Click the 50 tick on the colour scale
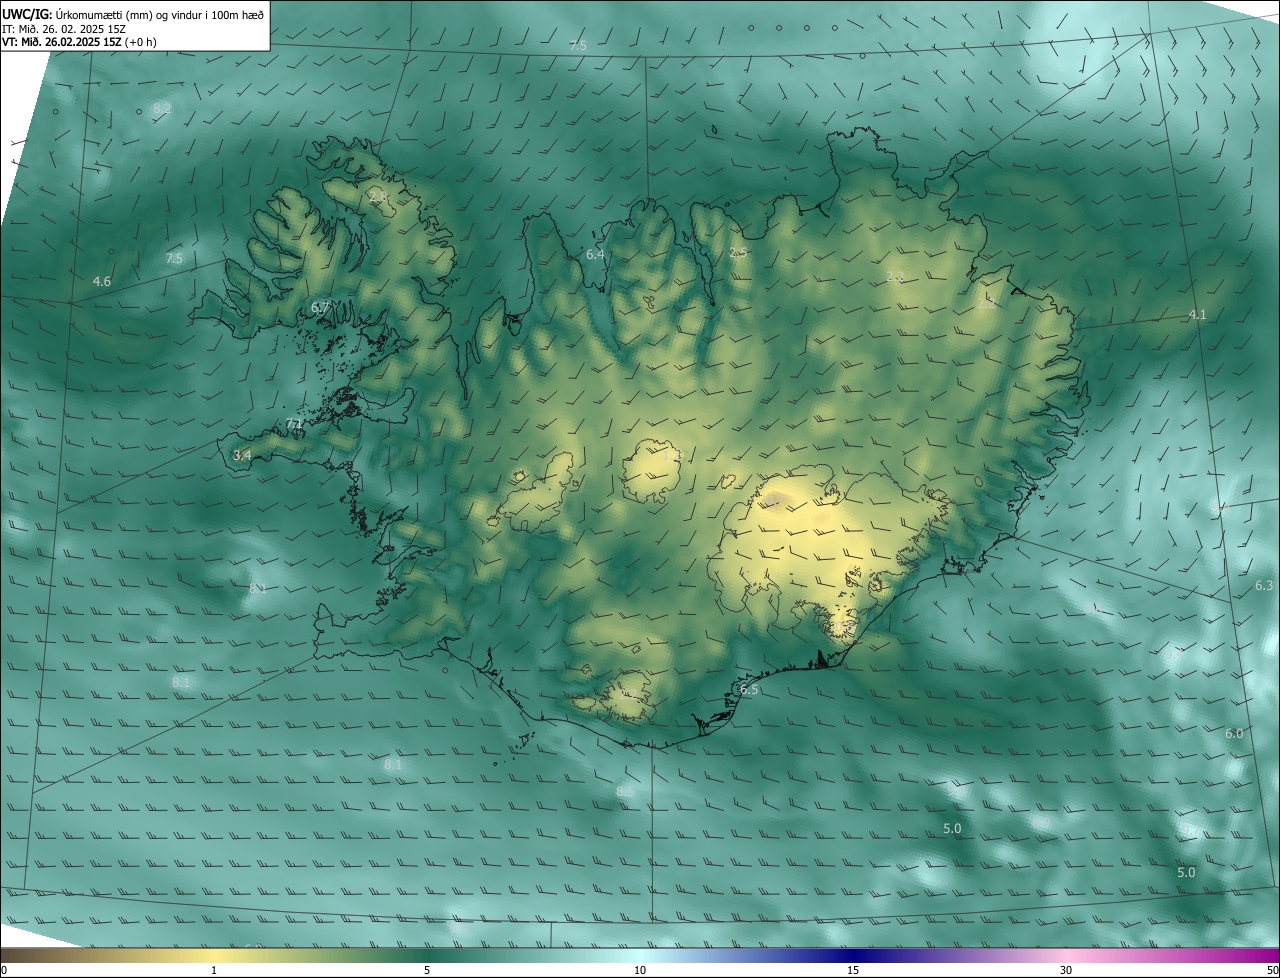1280x978 pixels. [1272, 970]
